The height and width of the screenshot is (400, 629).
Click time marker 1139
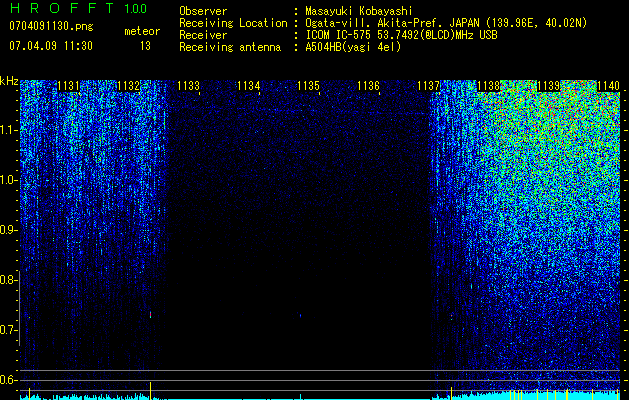click(x=548, y=85)
